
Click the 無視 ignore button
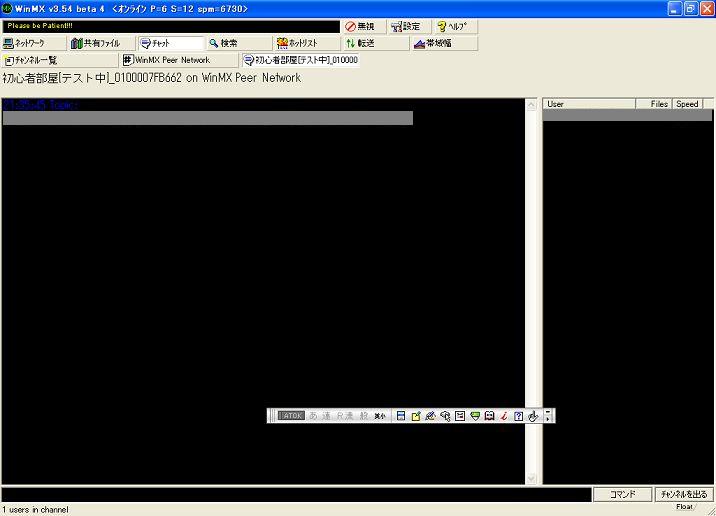tap(363, 27)
